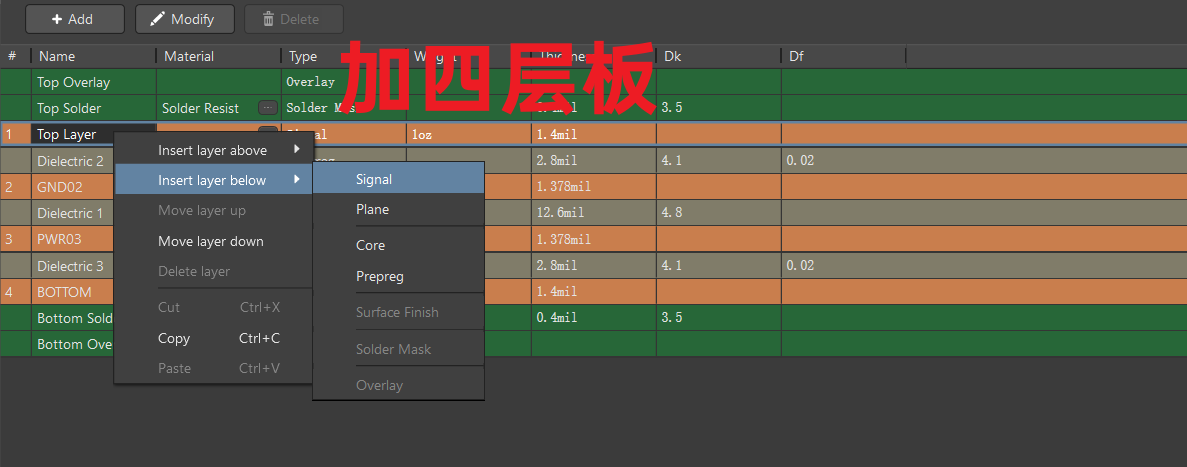Click the Top Overlay layer name
This screenshot has width=1187, height=467.
point(73,82)
